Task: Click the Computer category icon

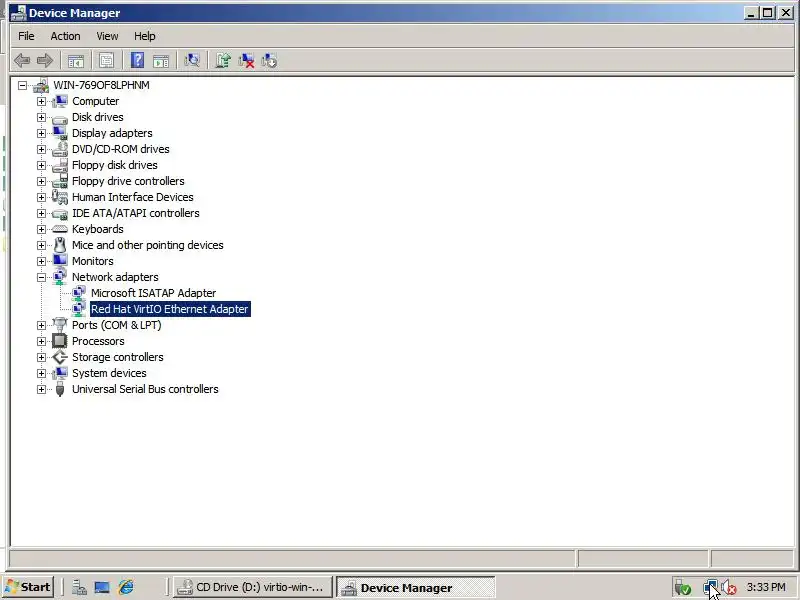Action: coord(60,101)
